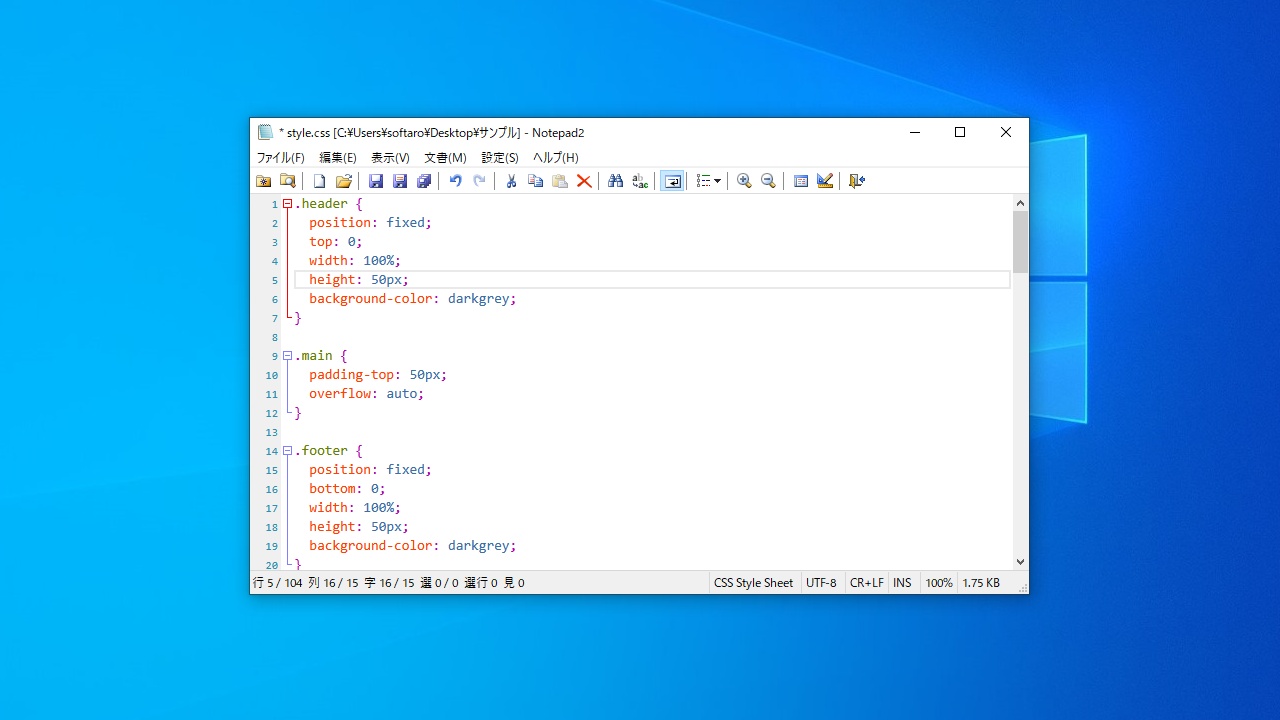Open the 表示(V) menu
The image size is (1280, 720).
coord(390,158)
